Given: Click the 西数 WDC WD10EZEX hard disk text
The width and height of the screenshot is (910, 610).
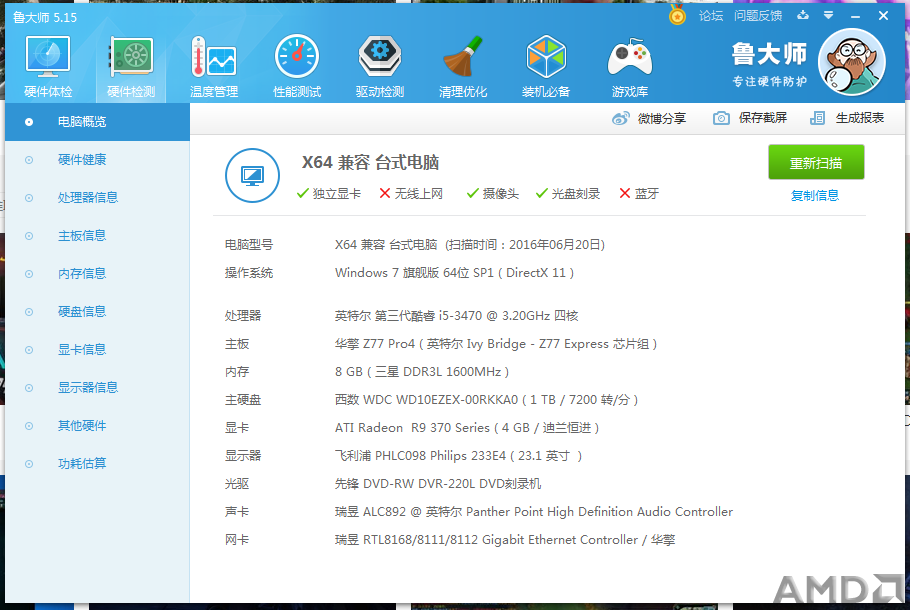Looking at the screenshot, I should pyautogui.click(x=486, y=400).
